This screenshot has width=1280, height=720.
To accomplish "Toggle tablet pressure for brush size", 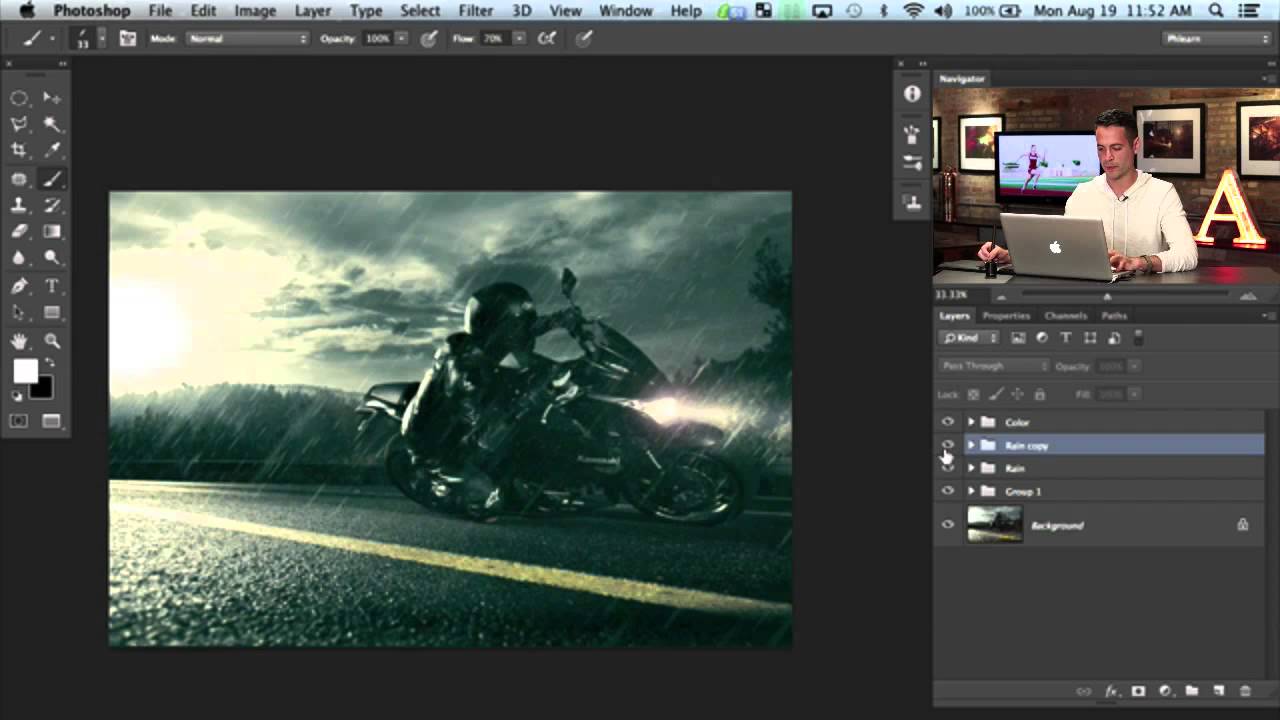I will pos(585,38).
